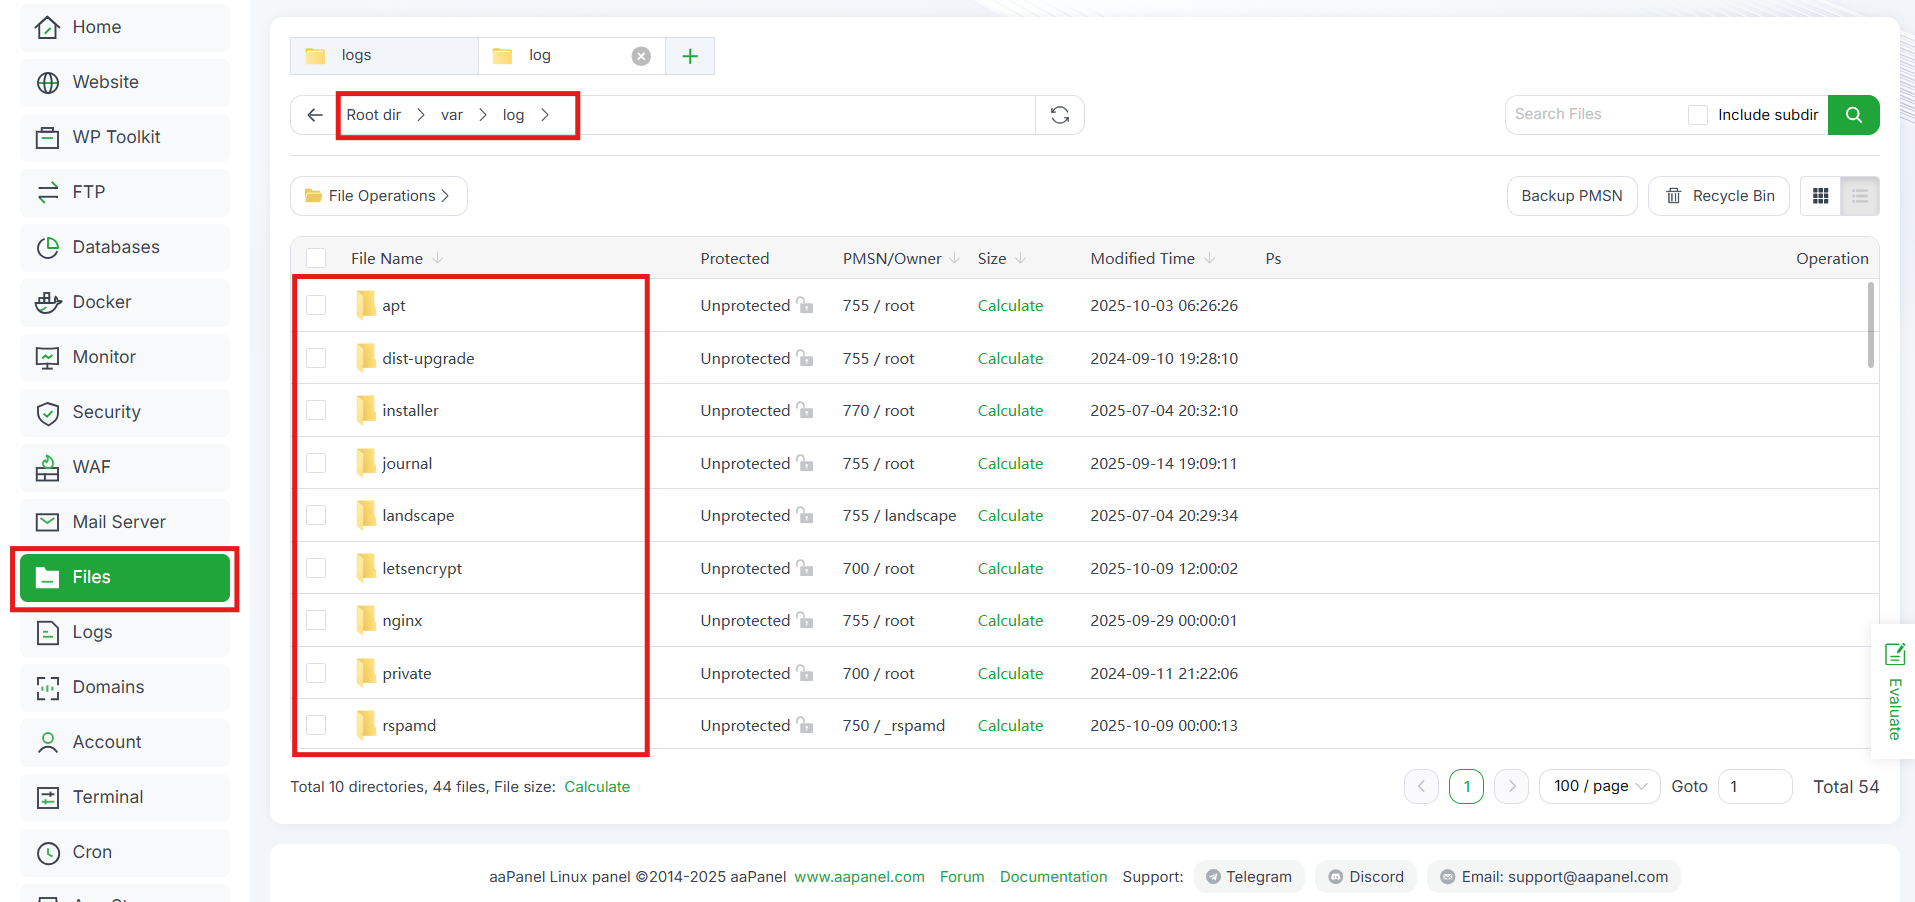Image resolution: width=1915 pixels, height=902 pixels.
Task: Add a new file tab with plus
Action: coord(690,56)
